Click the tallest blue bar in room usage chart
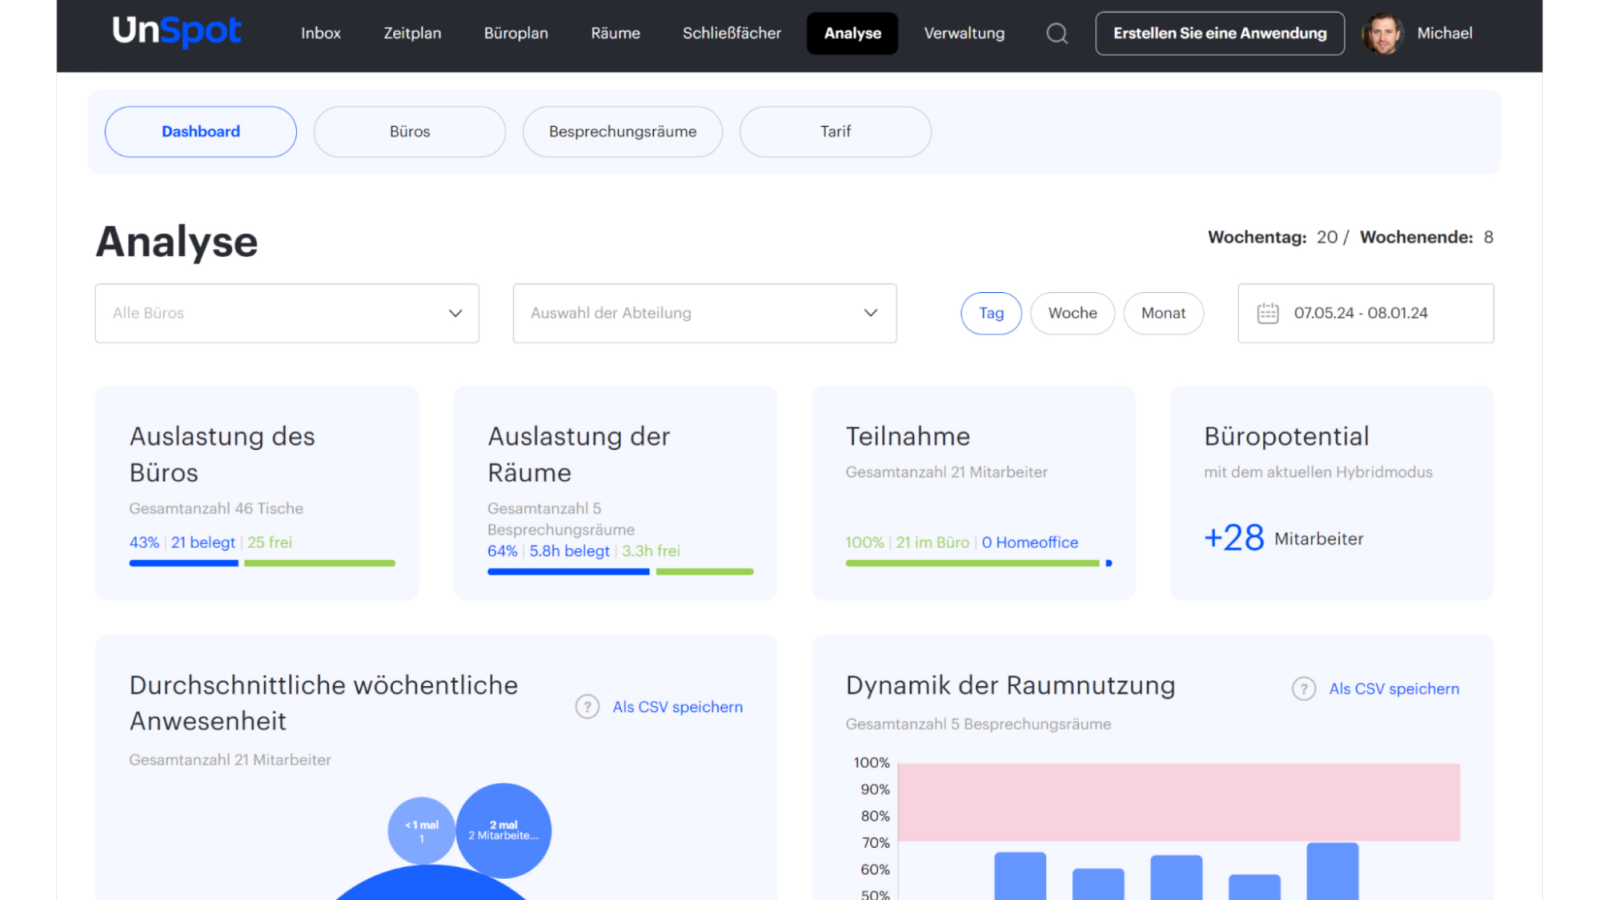Image resolution: width=1600 pixels, height=900 pixels. [x=1333, y=871]
